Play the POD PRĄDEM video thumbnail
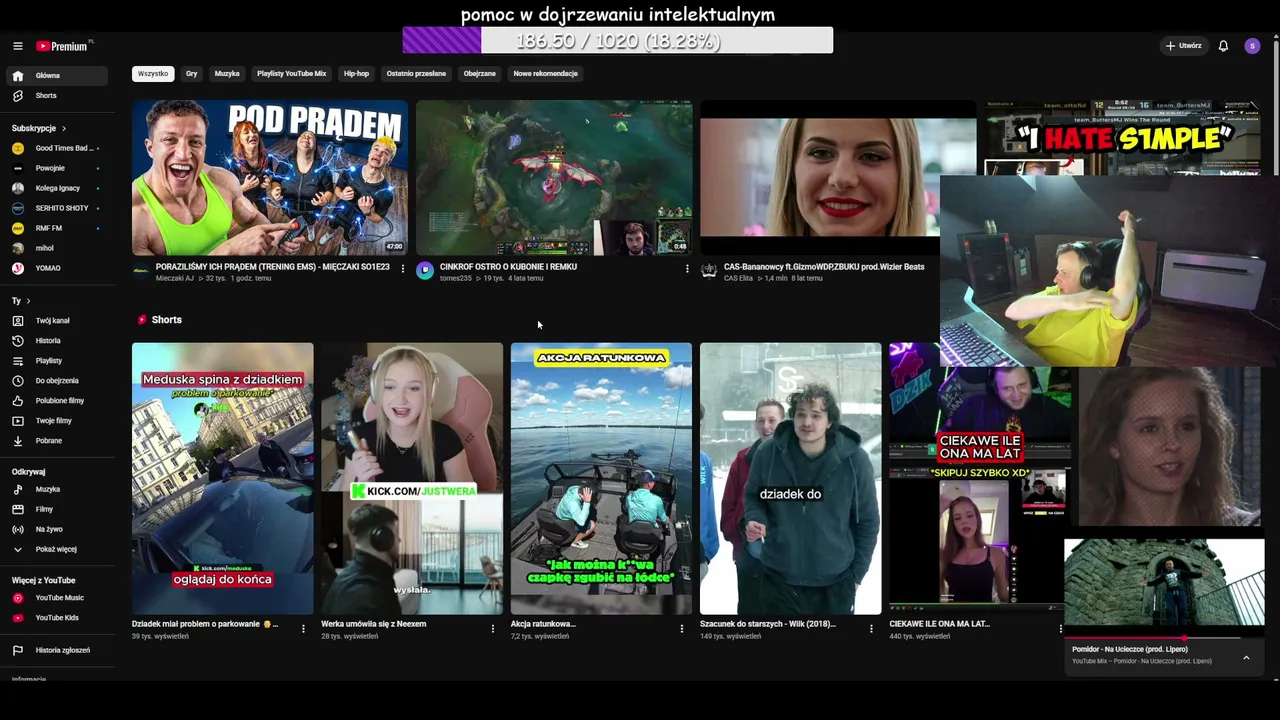Screen dimensions: 1280x720 (270, 178)
